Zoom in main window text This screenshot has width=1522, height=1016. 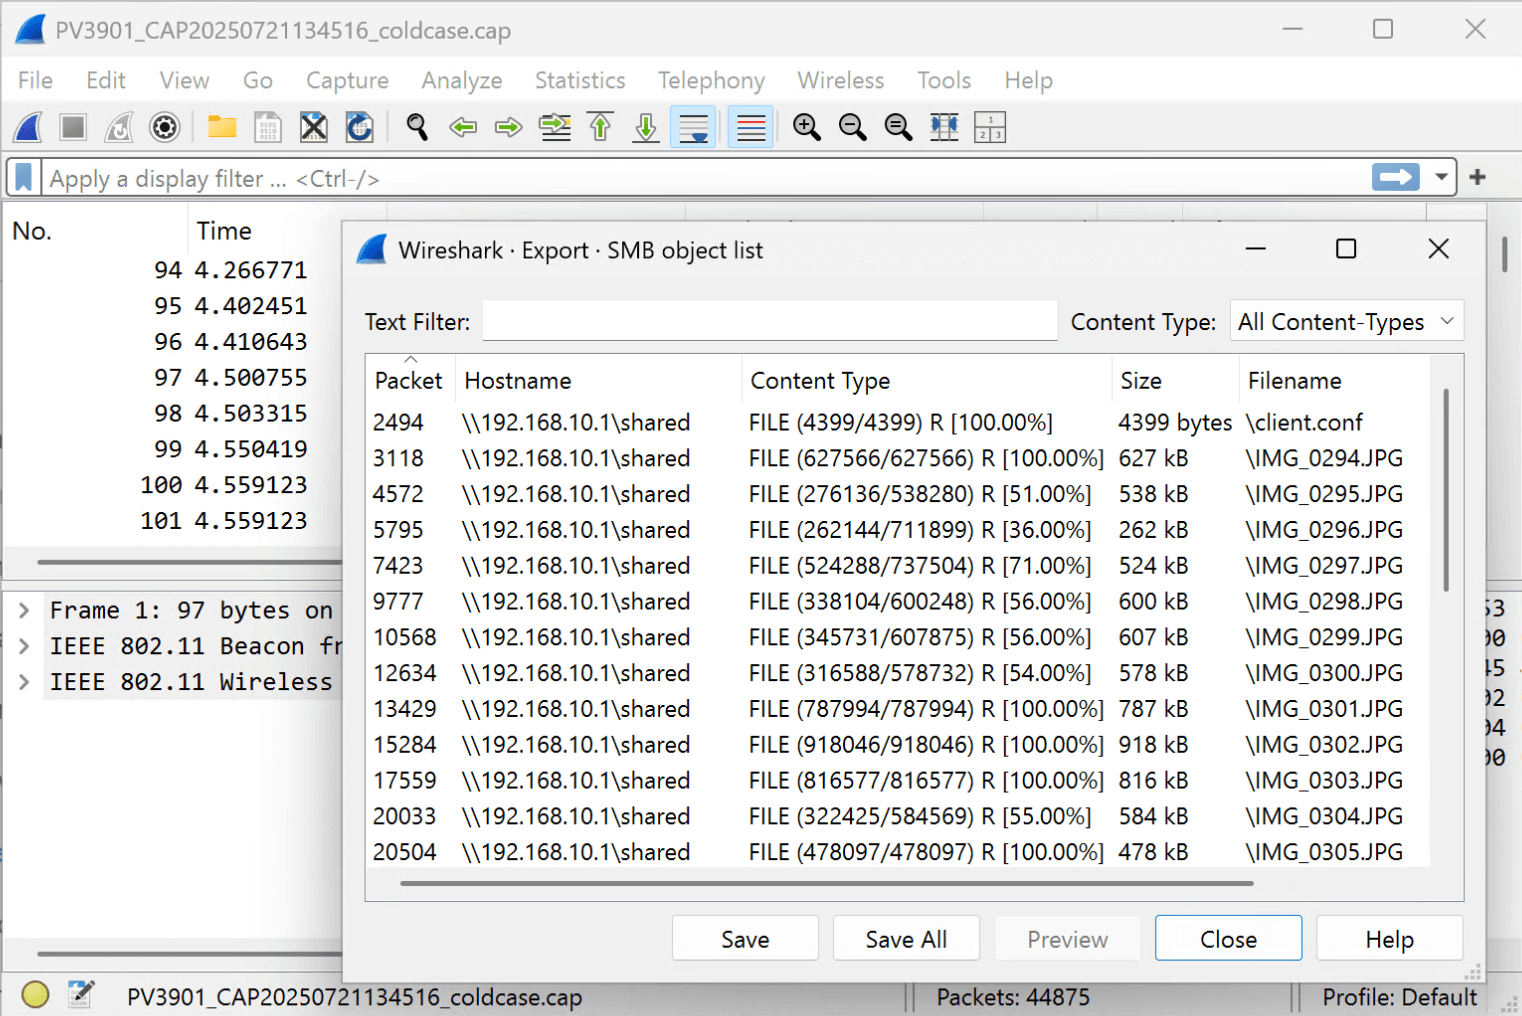807,127
